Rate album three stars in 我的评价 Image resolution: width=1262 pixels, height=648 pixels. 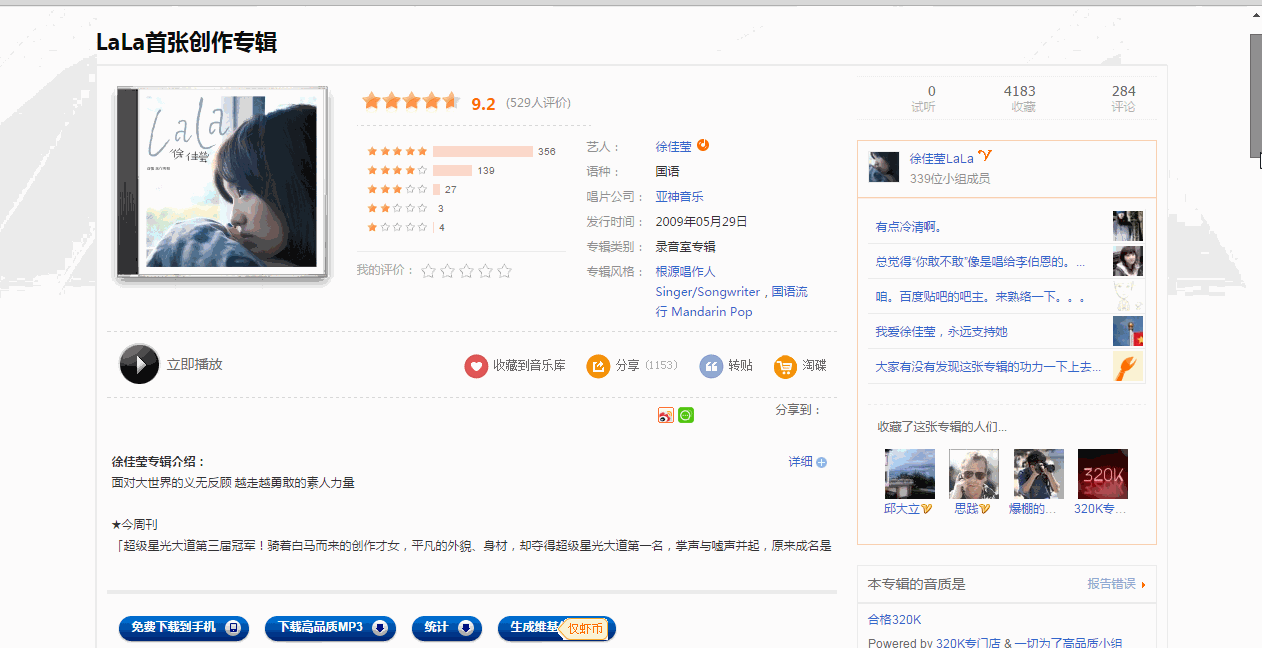point(466,271)
